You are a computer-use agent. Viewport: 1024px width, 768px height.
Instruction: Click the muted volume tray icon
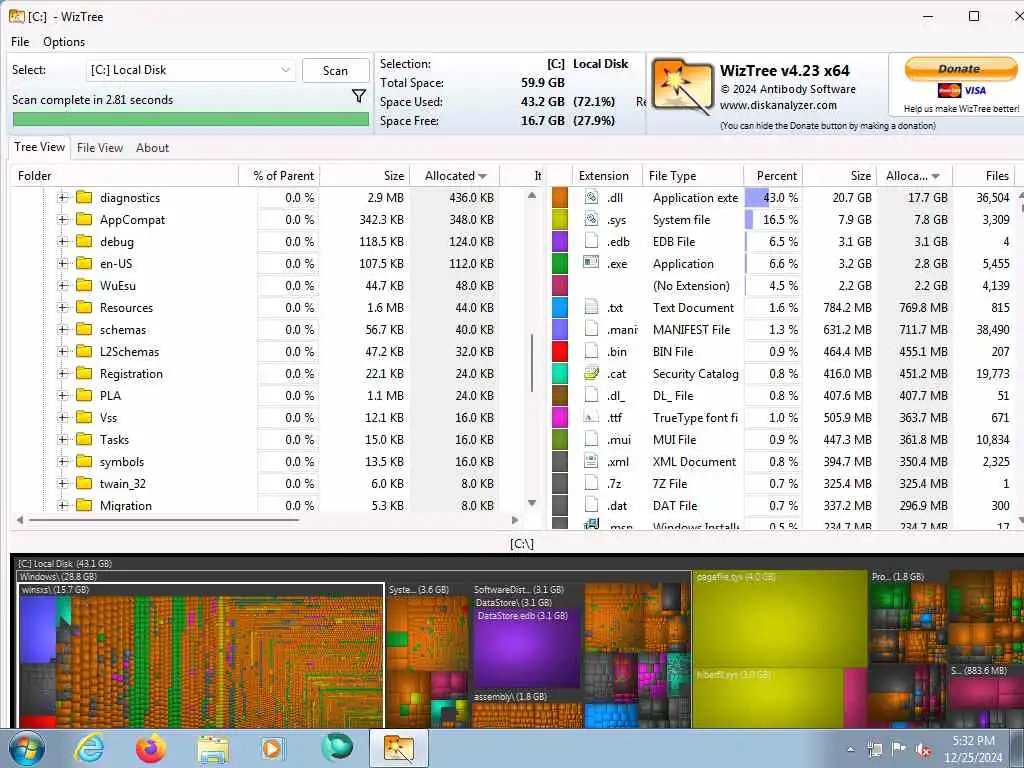[x=923, y=750]
